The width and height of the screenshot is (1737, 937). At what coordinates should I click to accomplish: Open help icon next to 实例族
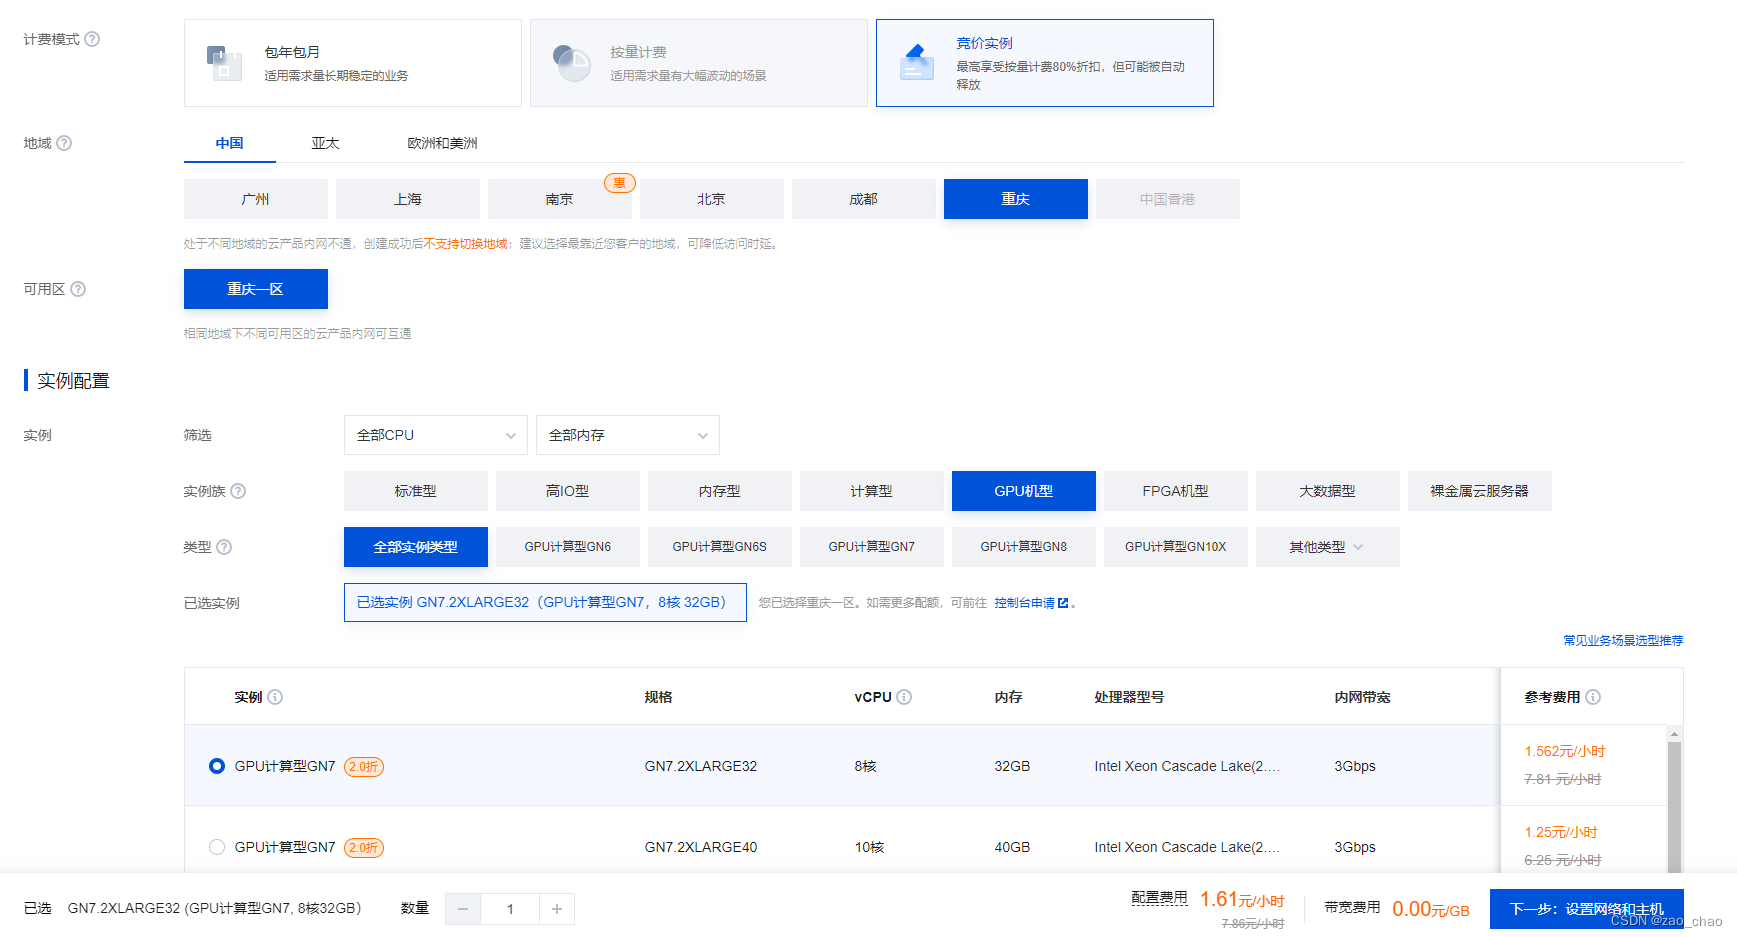(238, 491)
